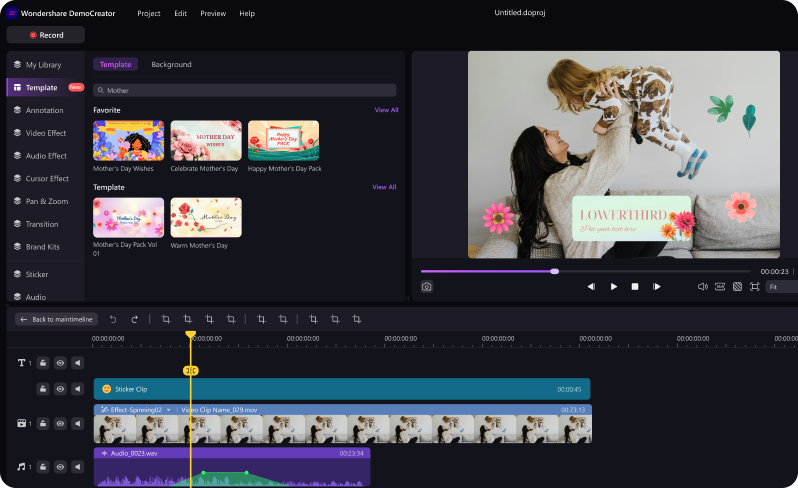Click the volume speaker icon in preview

tap(702, 287)
